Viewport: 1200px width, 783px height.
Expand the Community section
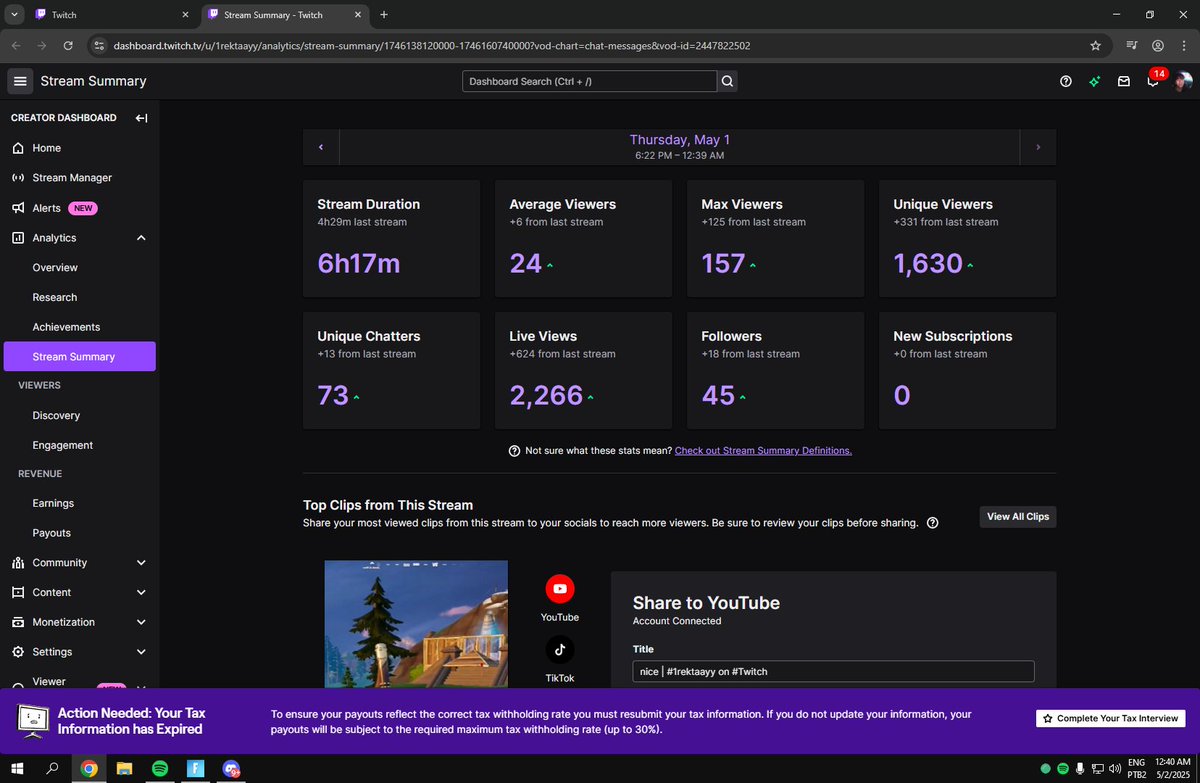coord(141,563)
